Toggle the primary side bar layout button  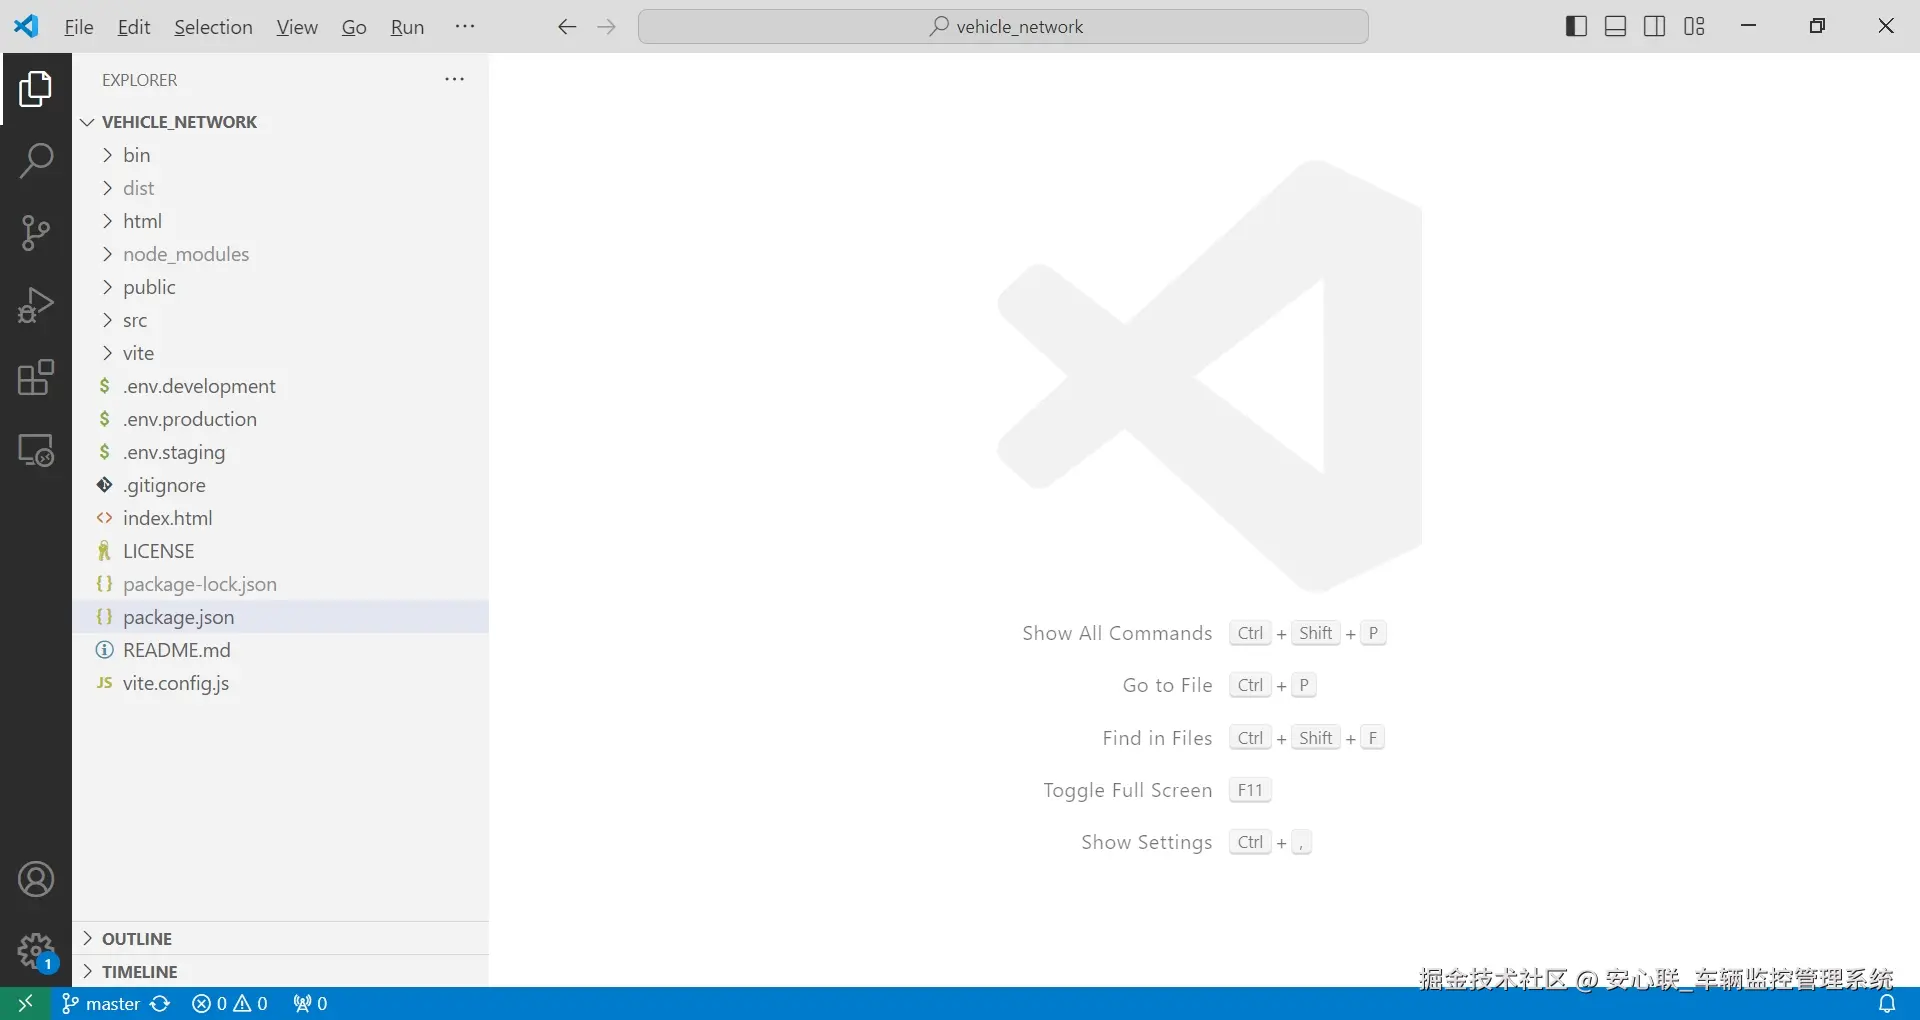[x=1576, y=27]
